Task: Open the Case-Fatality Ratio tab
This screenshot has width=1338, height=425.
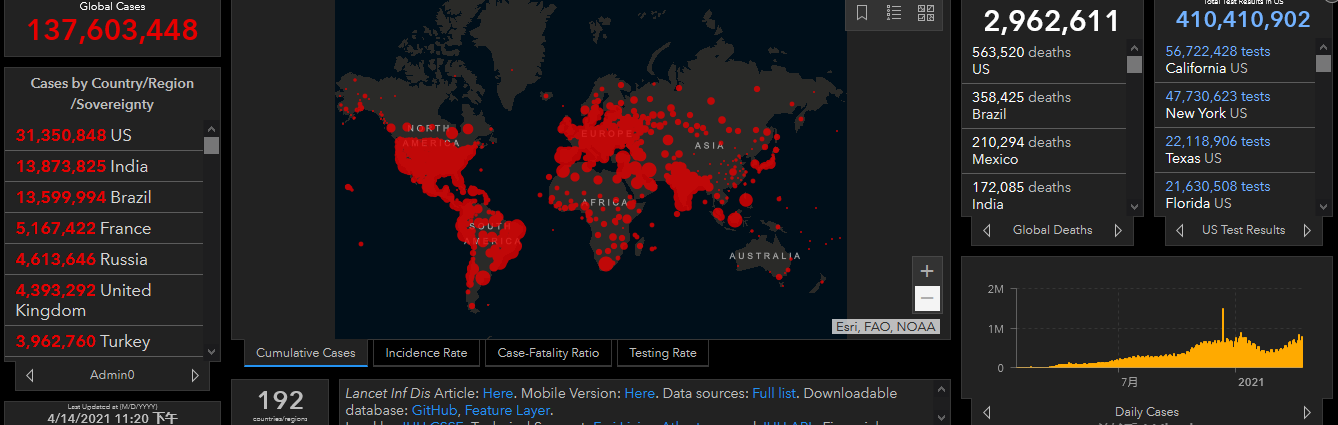Action: point(548,353)
